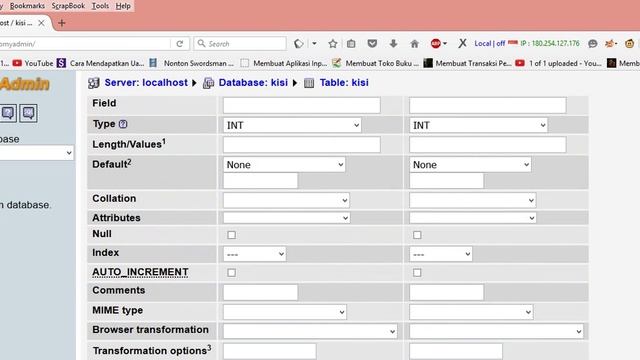Open the Type help question-mark icon
640x360 pixels.
click(x=123, y=124)
